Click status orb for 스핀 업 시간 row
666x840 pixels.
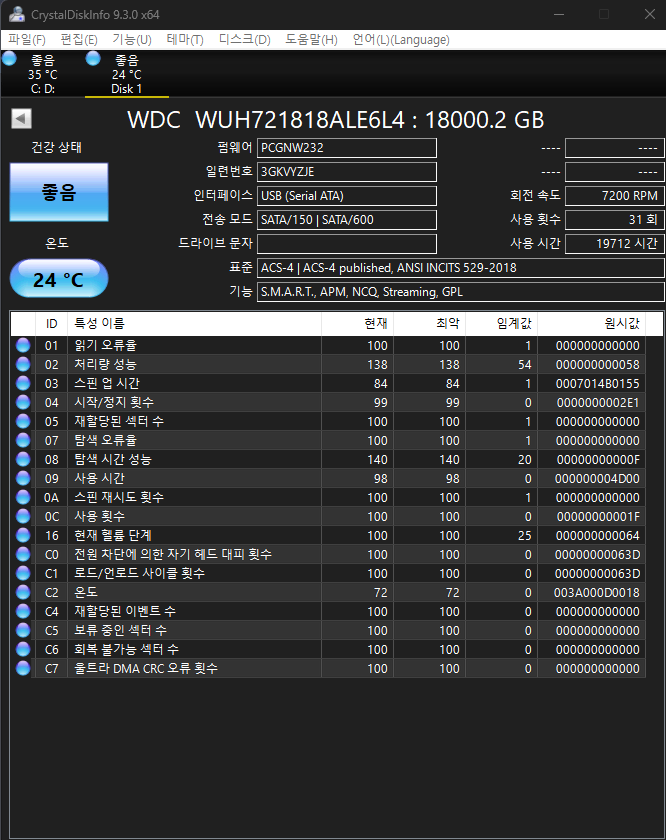click(x=23, y=384)
